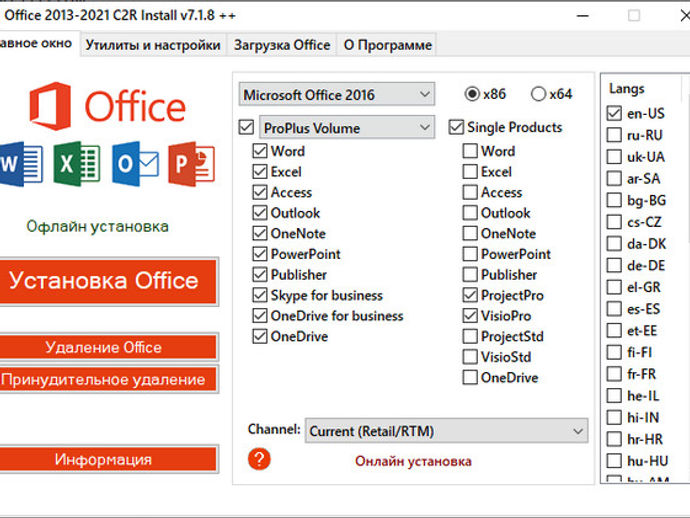Minimize the C2R Install window
Viewport: 690px width, 518px height.
click(x=583, y=16)
